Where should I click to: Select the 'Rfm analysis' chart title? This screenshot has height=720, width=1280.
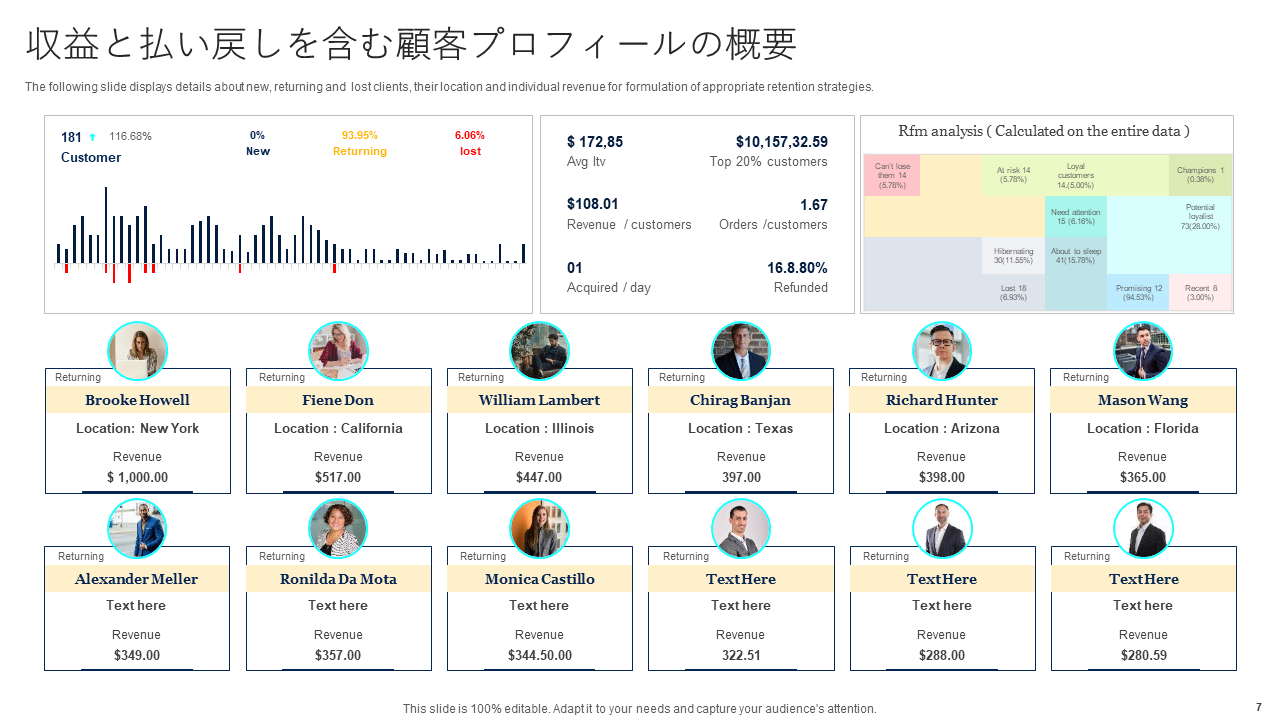1044,131
